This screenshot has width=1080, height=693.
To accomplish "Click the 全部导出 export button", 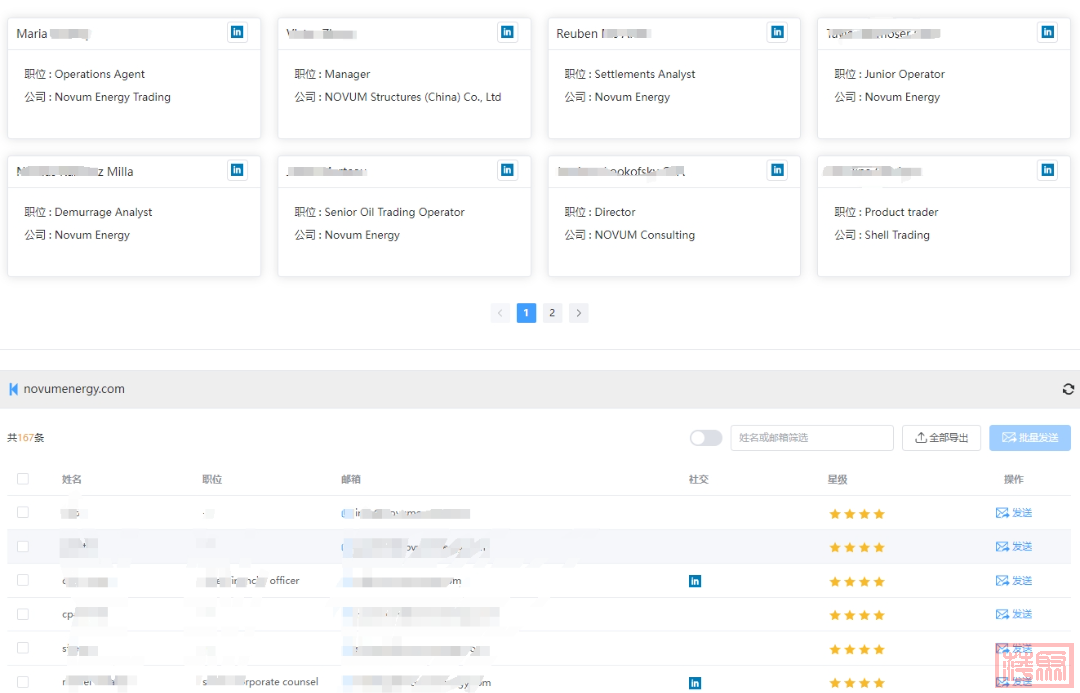I will [942, 438].
